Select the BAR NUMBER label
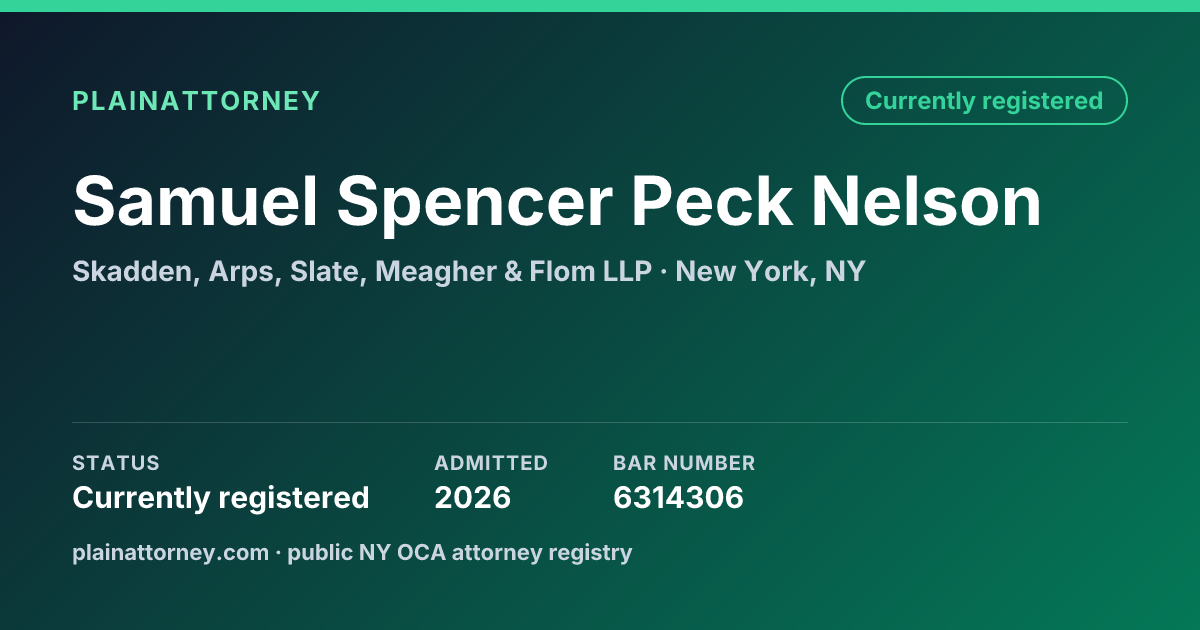 pyautogui.click(x=684, y=463)
